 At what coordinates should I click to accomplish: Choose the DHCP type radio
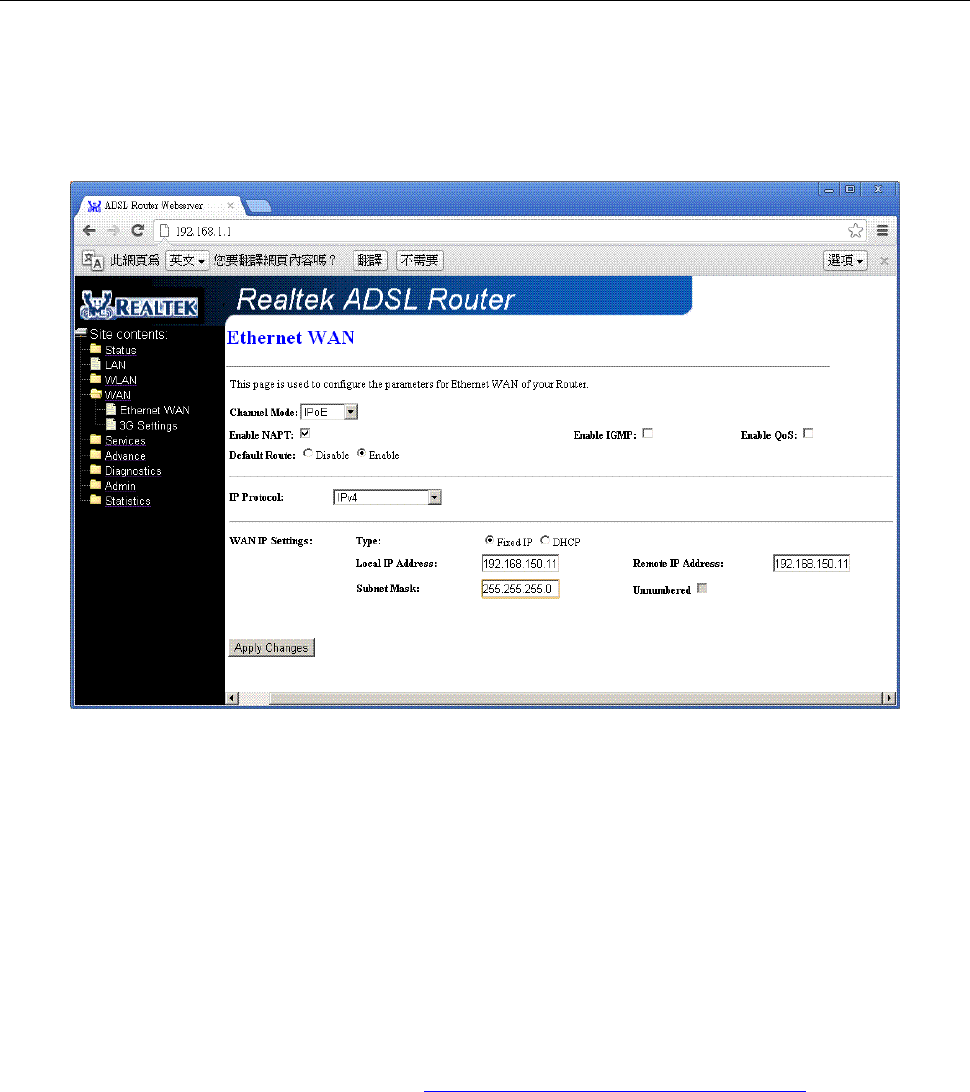coord(545,540)
